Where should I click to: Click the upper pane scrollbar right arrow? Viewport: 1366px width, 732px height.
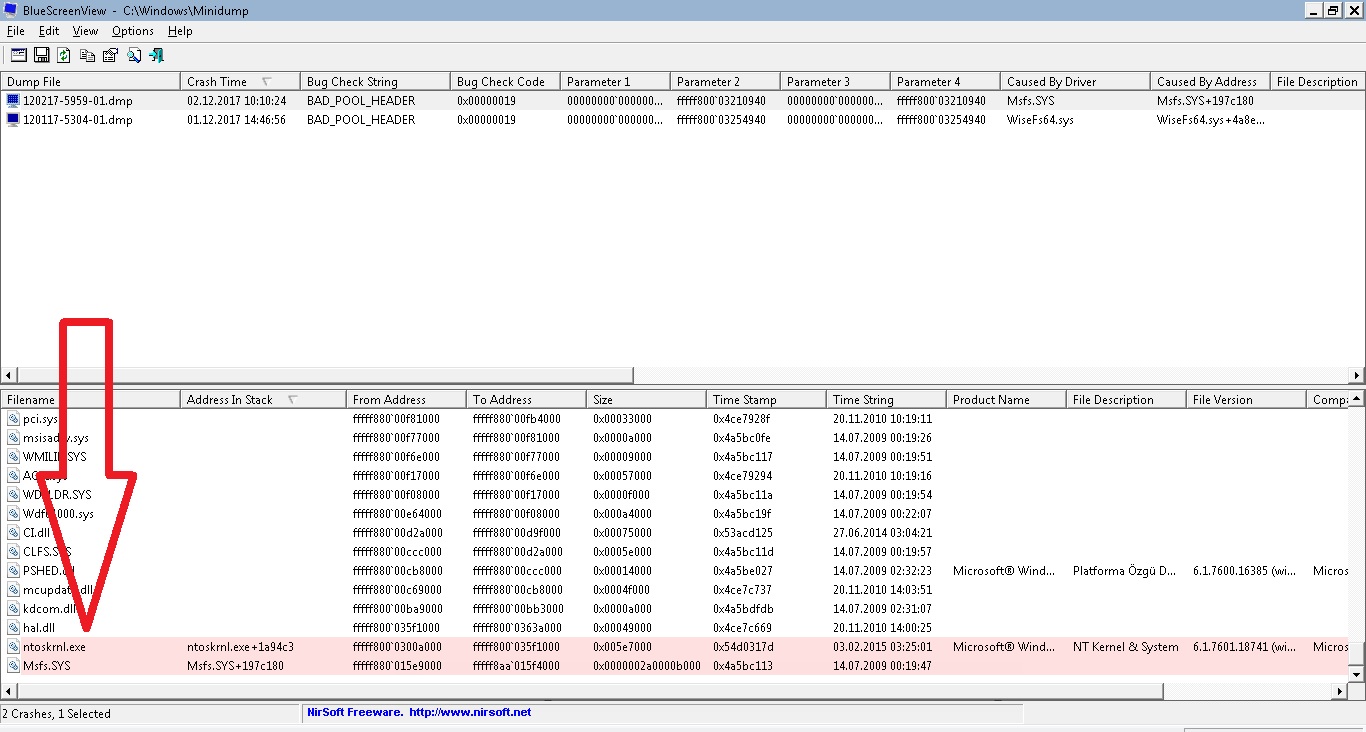click(x=1357, y=376)
